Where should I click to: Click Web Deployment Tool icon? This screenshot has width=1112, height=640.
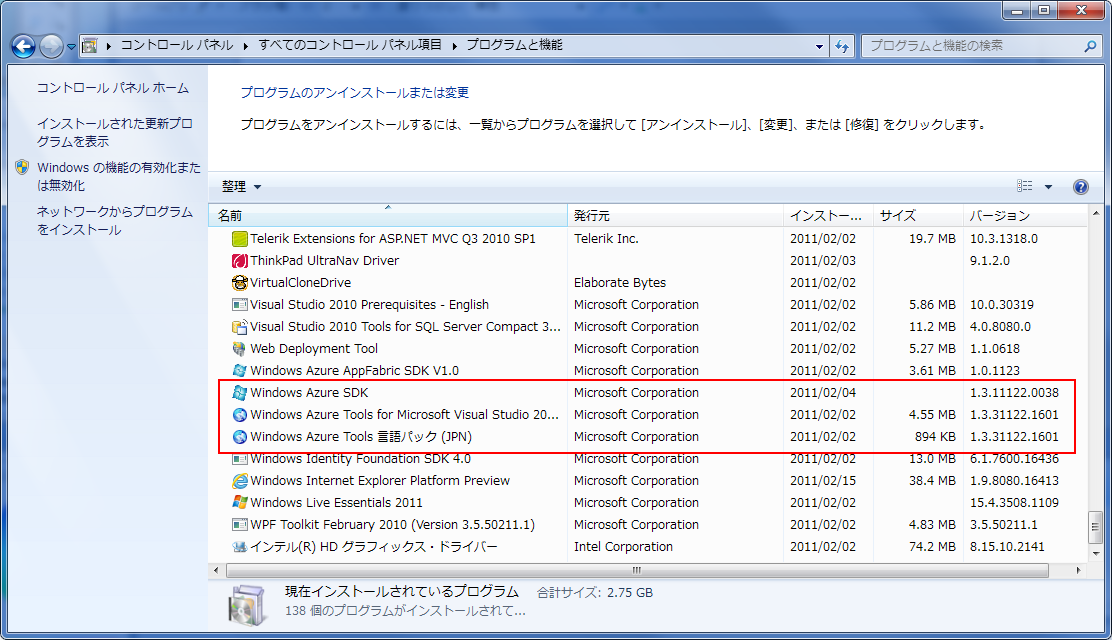click(240, 349)
